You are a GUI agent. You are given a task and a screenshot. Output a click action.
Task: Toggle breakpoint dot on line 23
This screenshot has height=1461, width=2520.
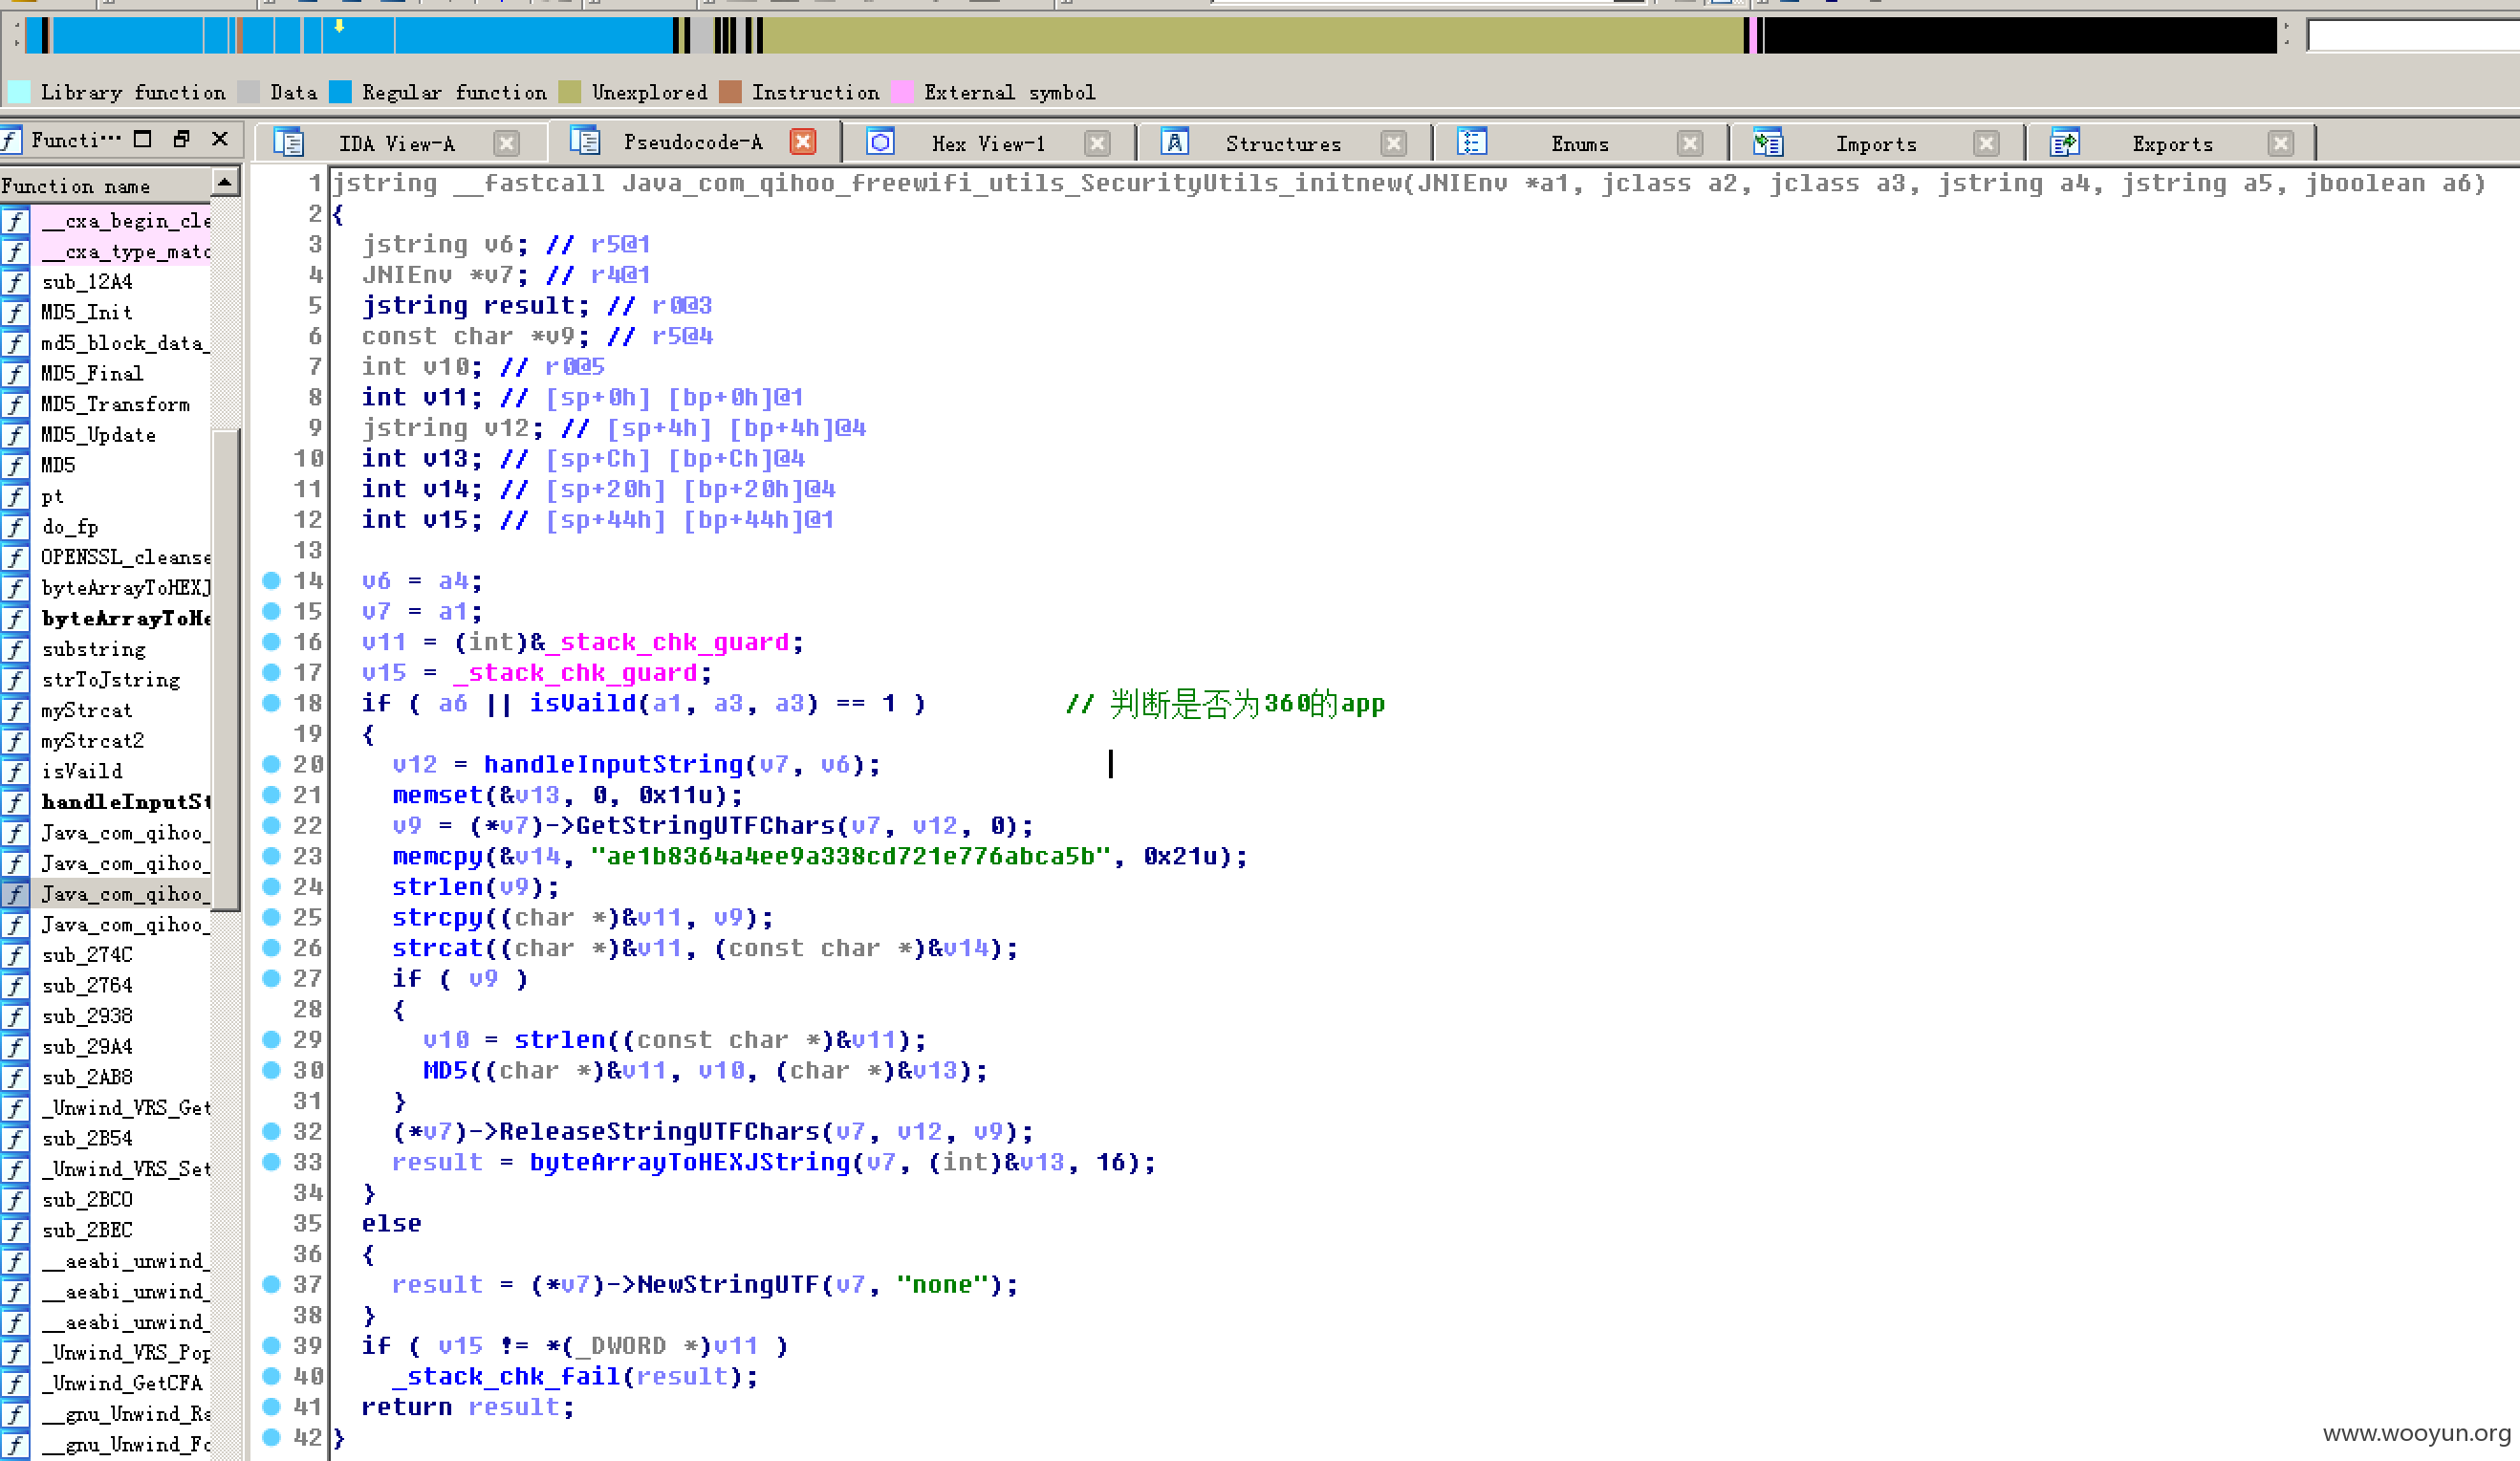coord(271,856)
